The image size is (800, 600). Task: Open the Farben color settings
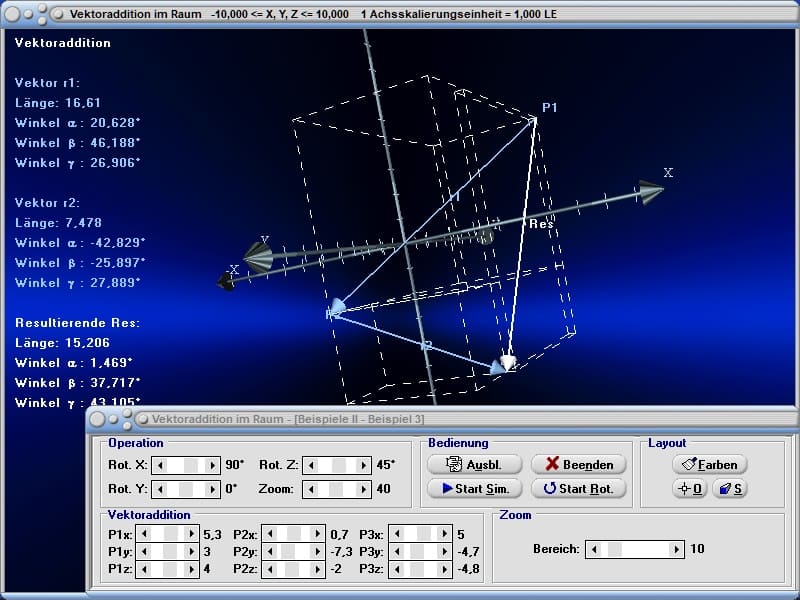710,464
